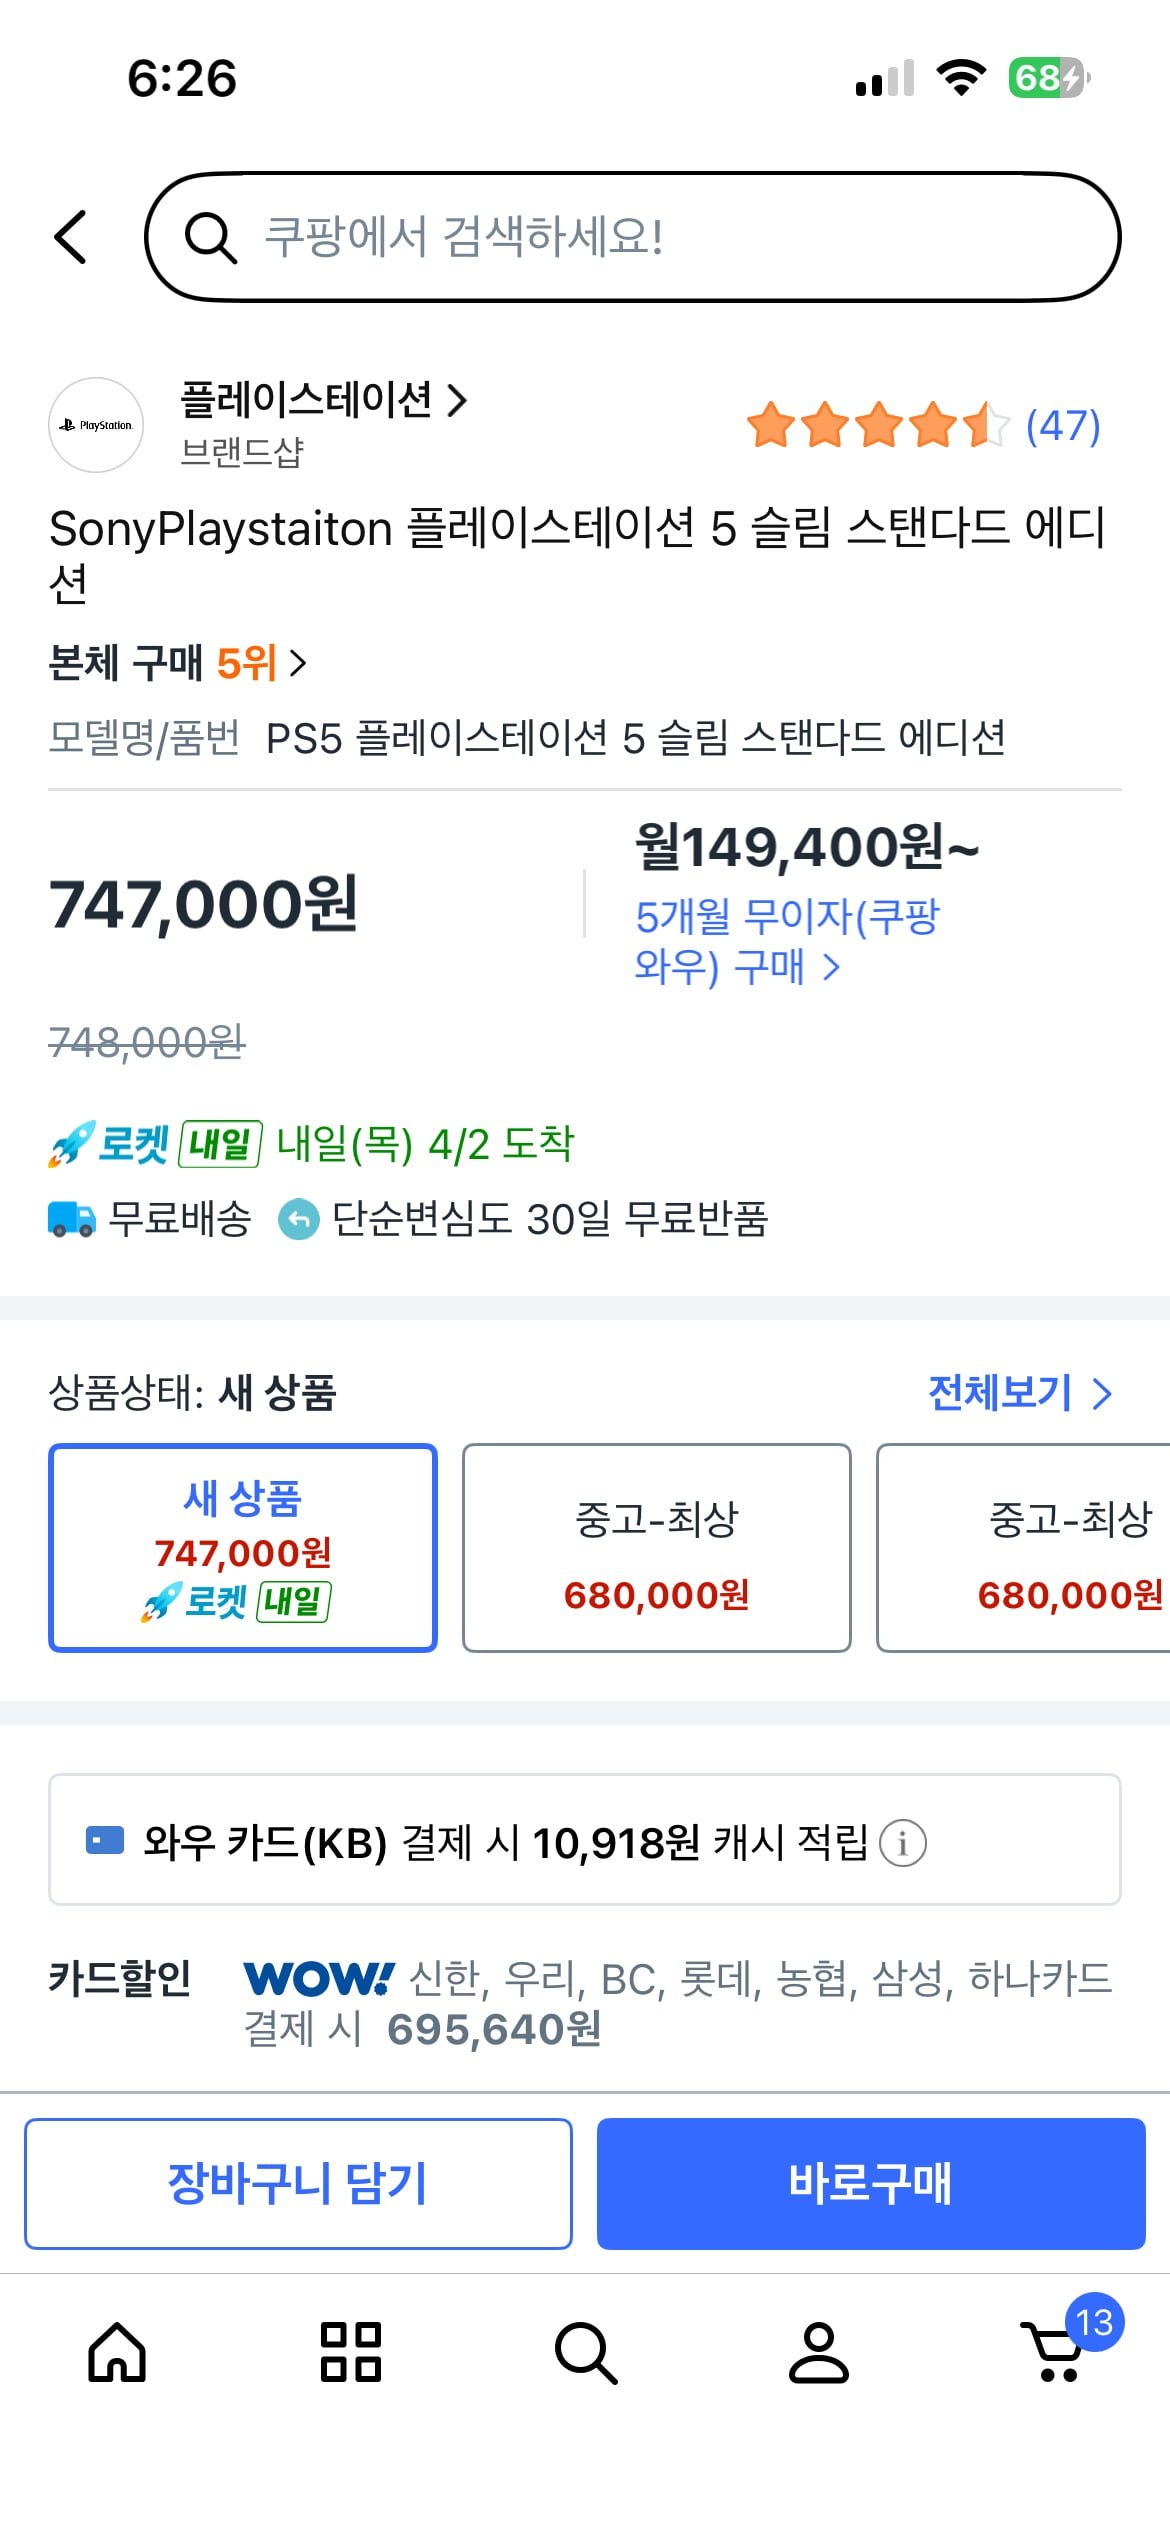The width and height of the screenshot is (1170, 2532).
Task: Open the PlayStation brand logo
Action: (96, 425)
